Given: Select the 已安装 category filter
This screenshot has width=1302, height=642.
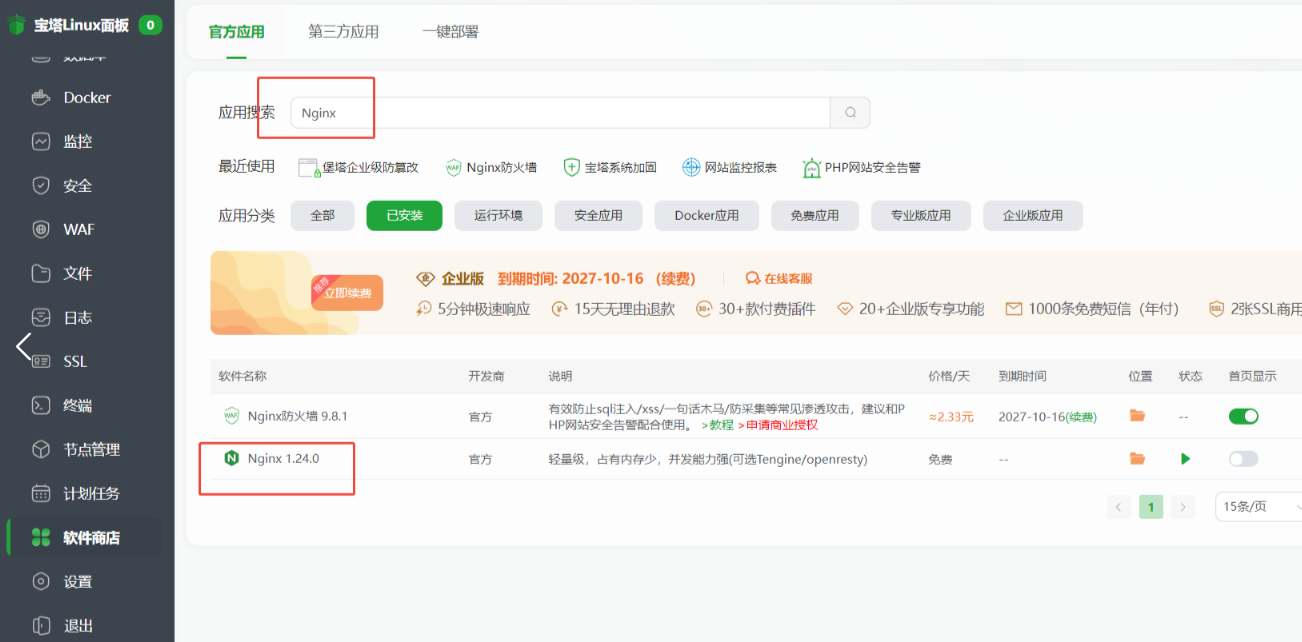Looking at the screenshot, I should [404, 215].
